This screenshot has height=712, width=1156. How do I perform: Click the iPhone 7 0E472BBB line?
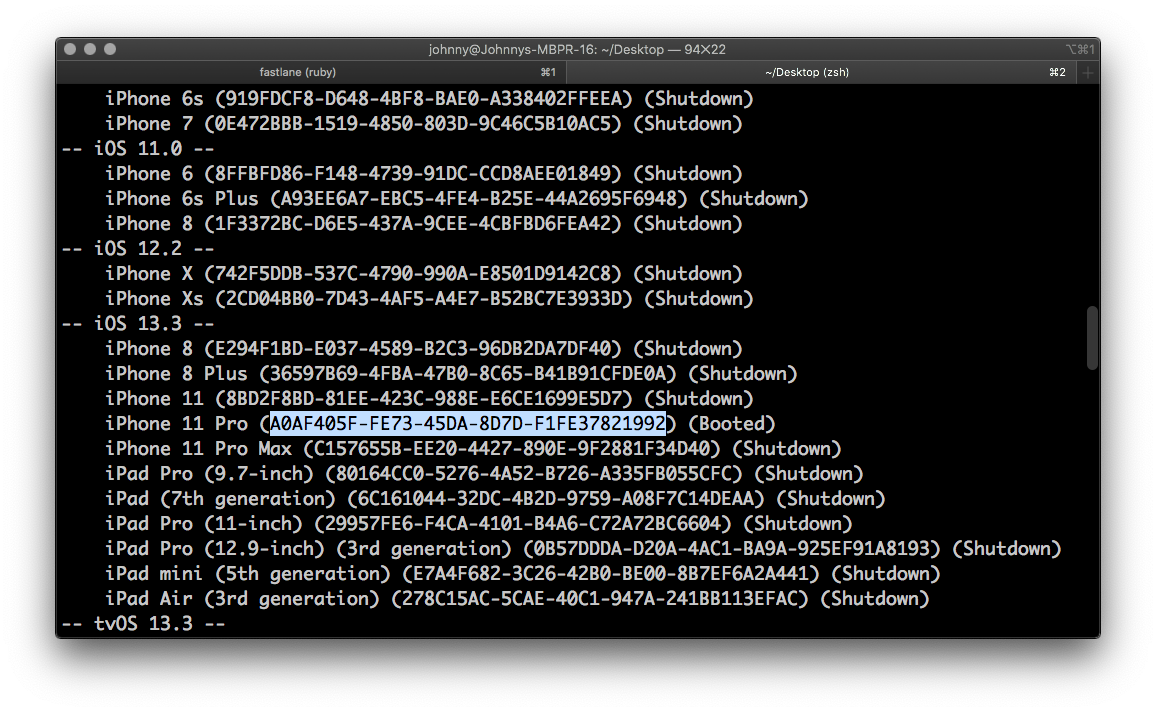pos(423,124)
